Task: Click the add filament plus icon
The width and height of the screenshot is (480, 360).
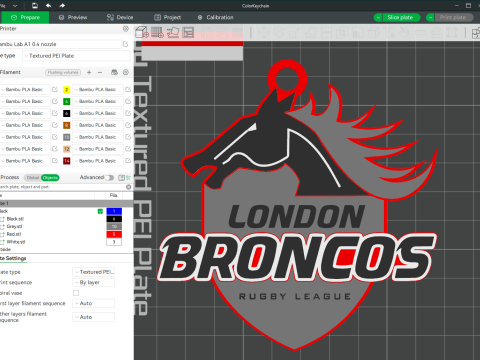Action: point(89,72)
